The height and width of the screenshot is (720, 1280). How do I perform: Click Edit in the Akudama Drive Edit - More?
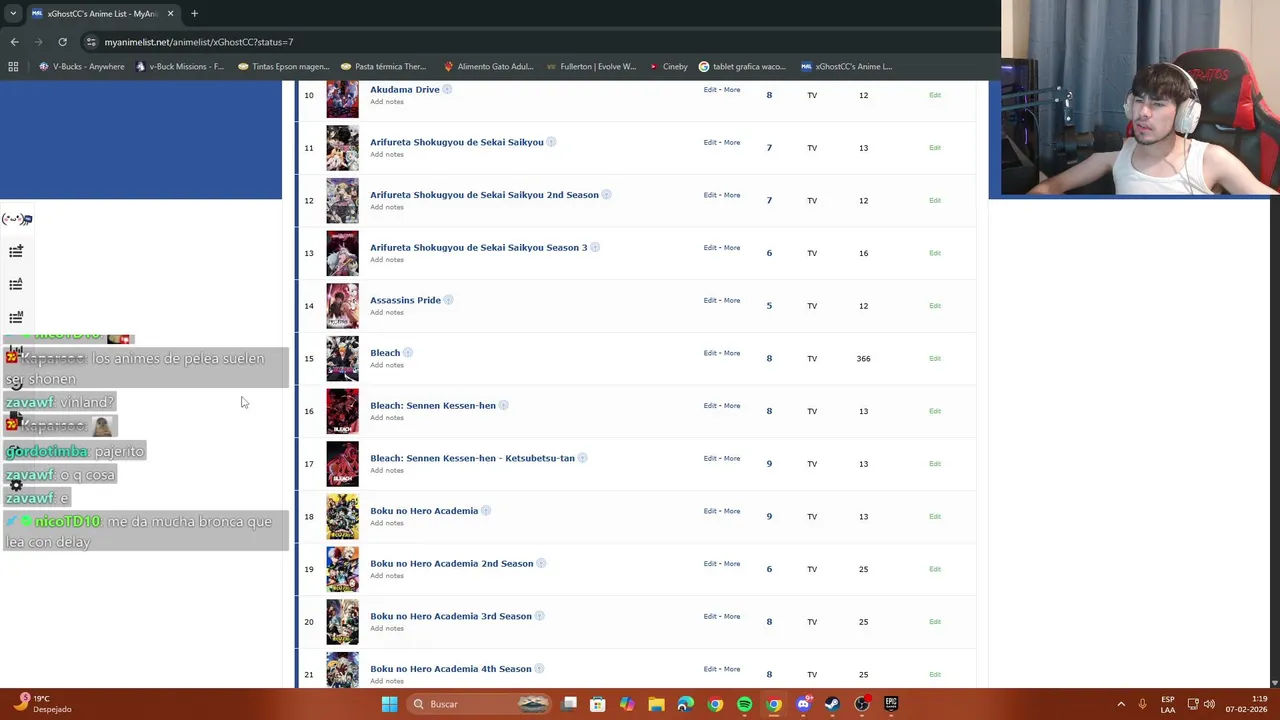710,90
